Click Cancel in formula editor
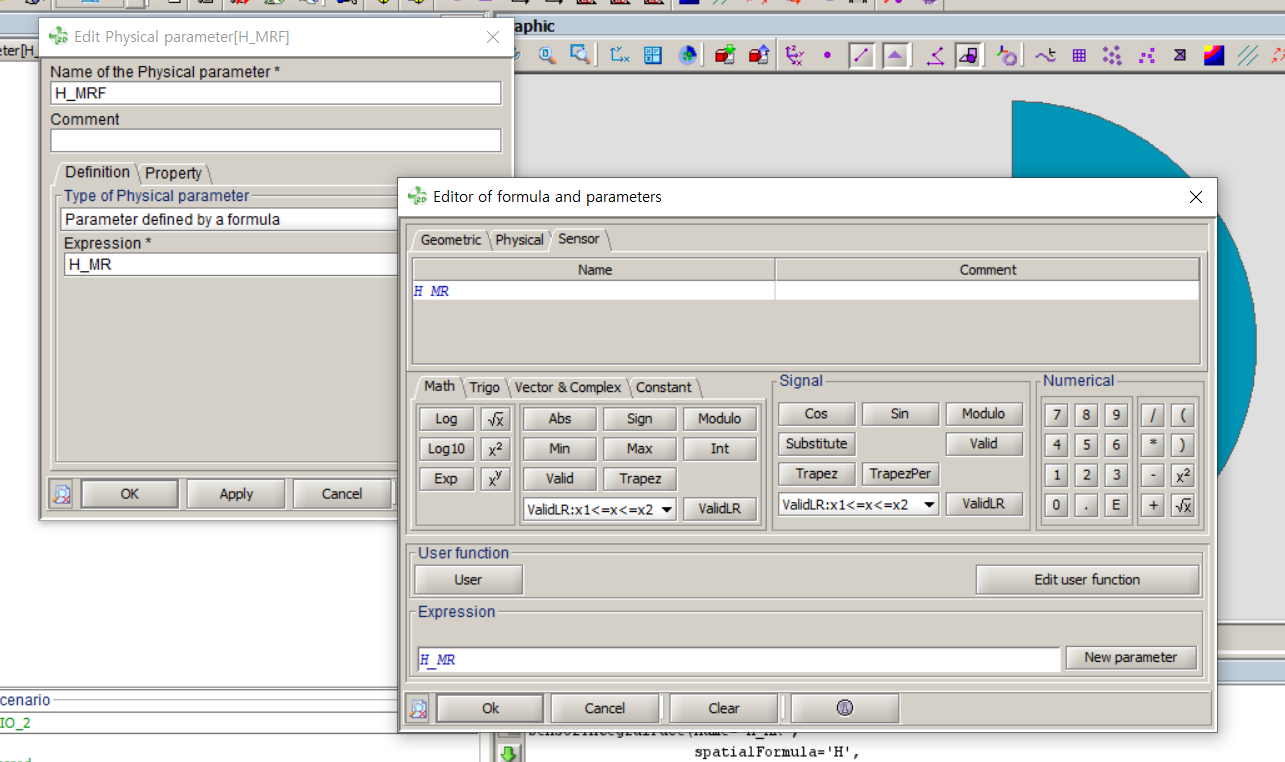 click(x=604, y=708)
